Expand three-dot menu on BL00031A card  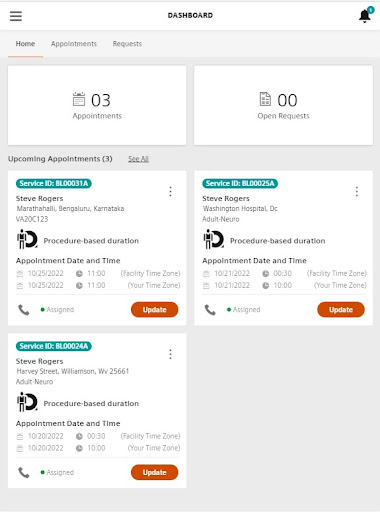tap(170, 191)
